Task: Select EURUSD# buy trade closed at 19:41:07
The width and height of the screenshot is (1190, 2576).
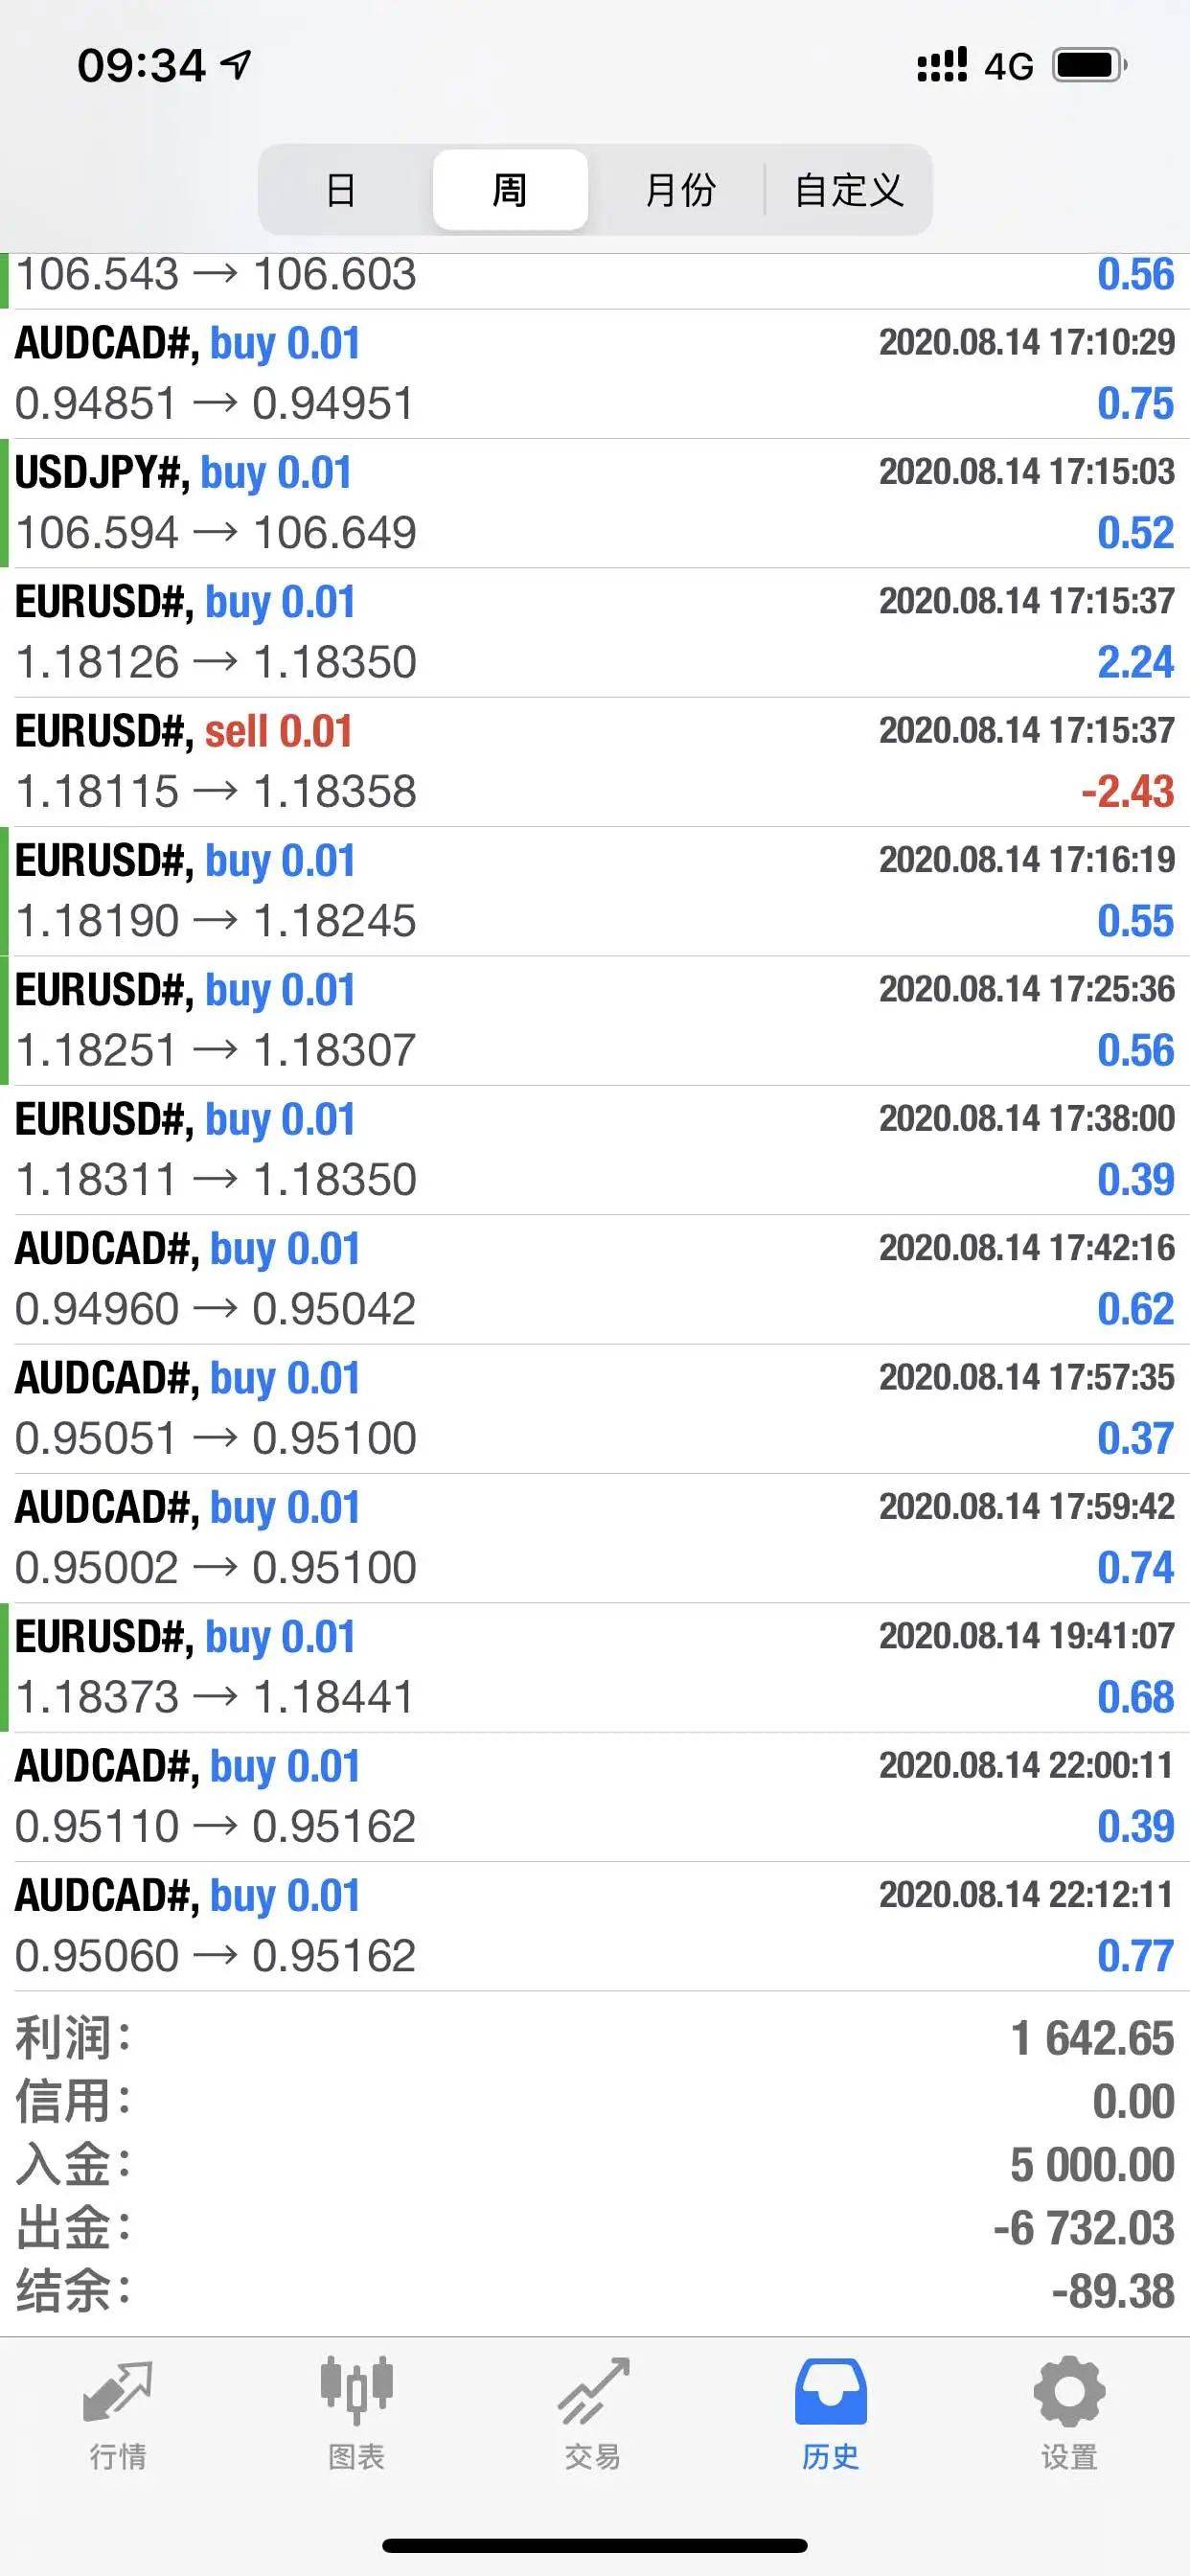Action: pyautogui.click(x=595, y=1667)
